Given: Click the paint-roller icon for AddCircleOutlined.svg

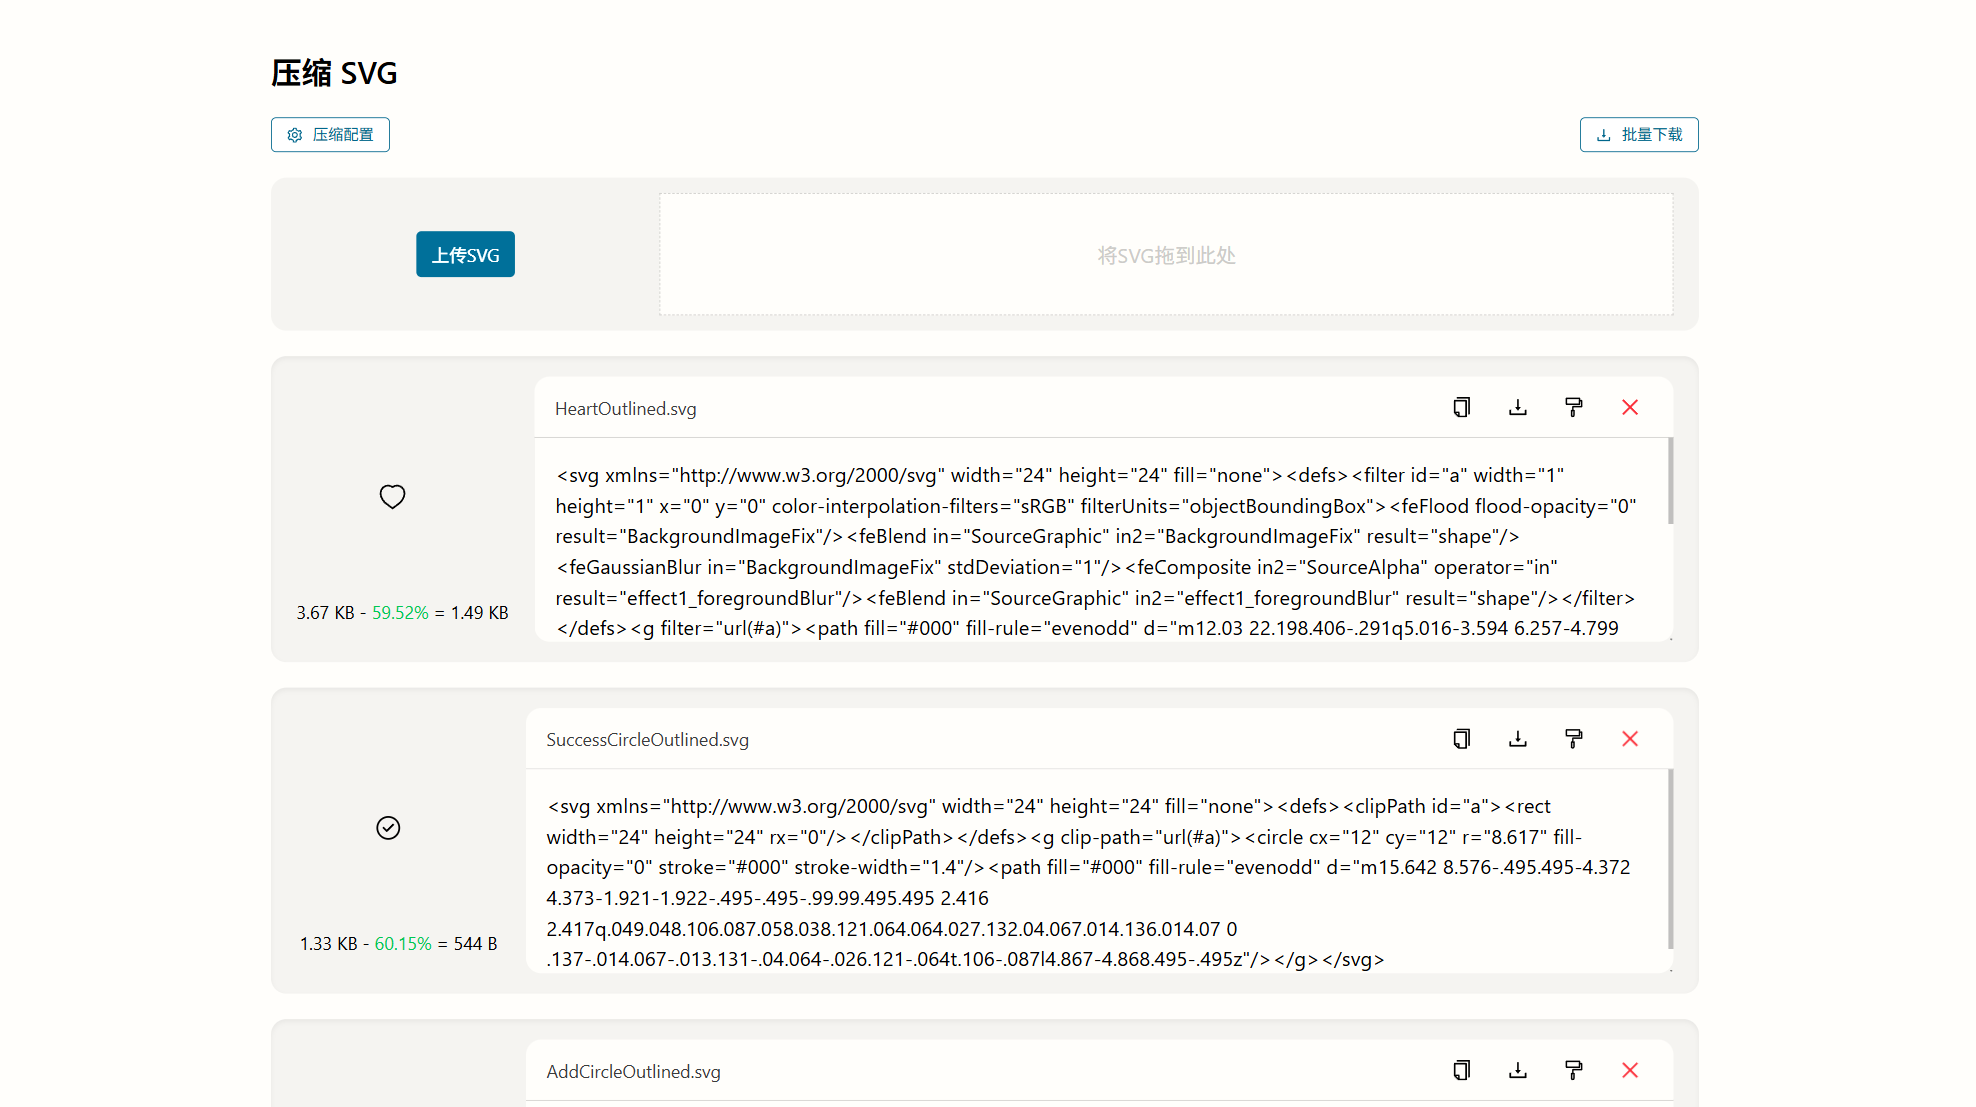Looking at the screenshot, I should click(1573, 1070).
